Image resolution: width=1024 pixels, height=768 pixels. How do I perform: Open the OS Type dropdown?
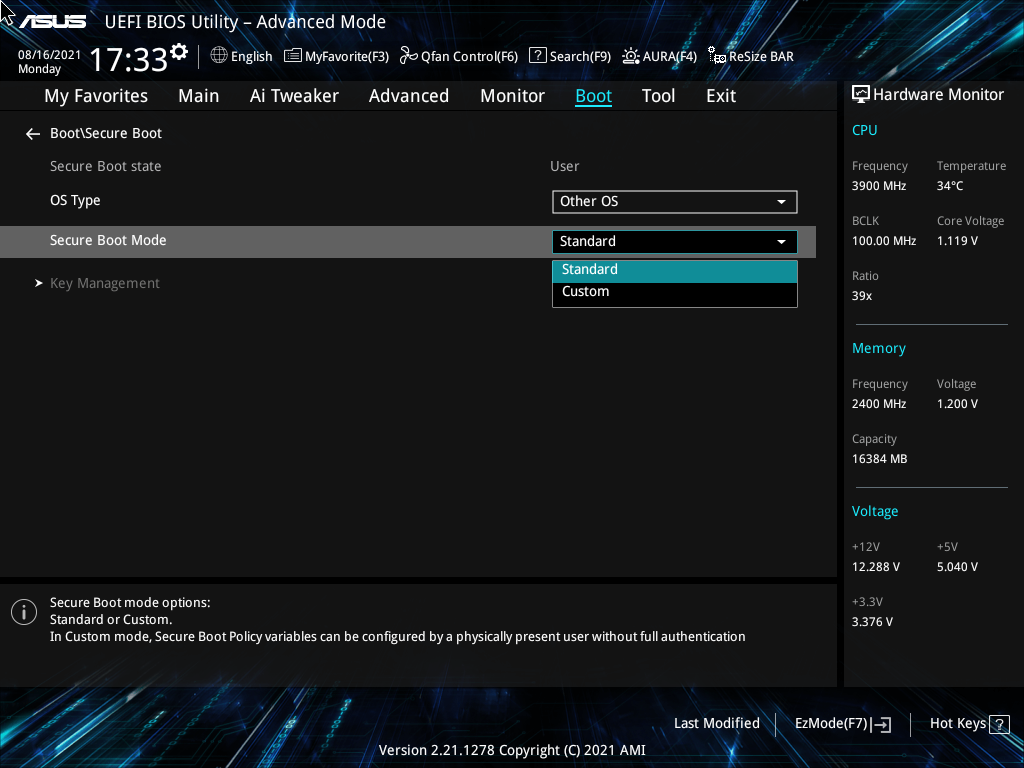pos(675,202)
